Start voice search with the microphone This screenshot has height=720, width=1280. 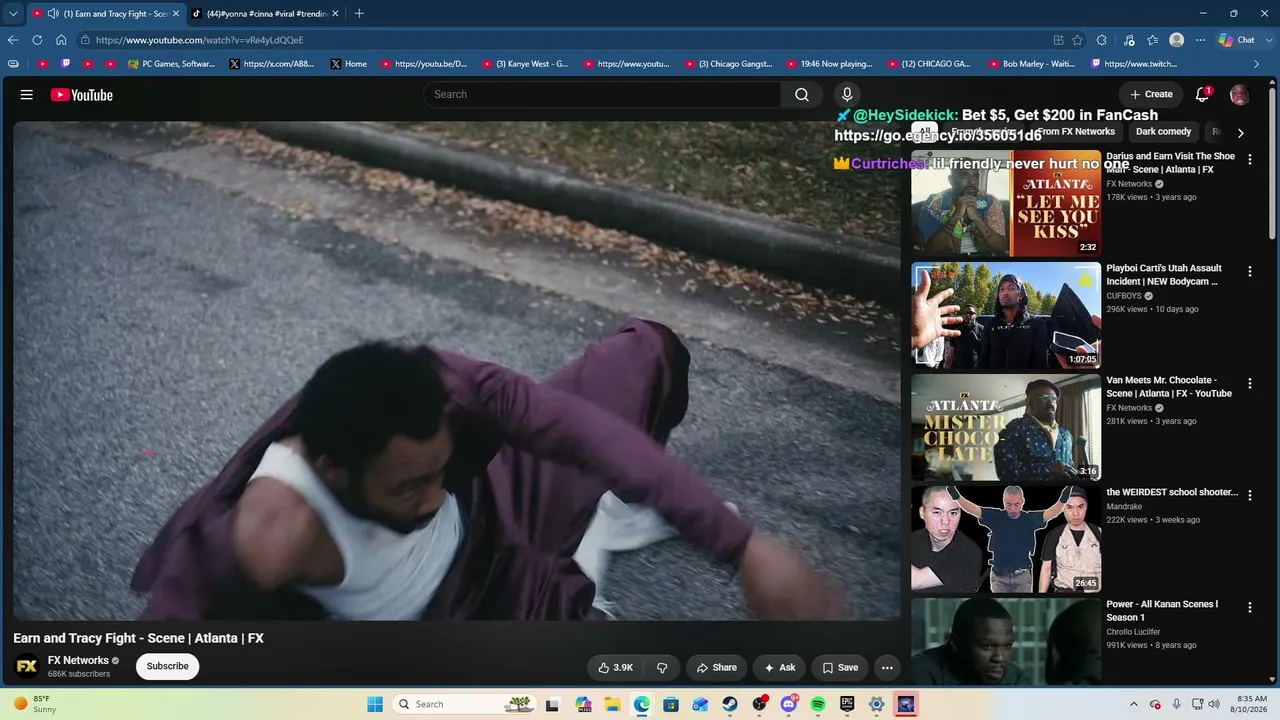click(847, 94)
